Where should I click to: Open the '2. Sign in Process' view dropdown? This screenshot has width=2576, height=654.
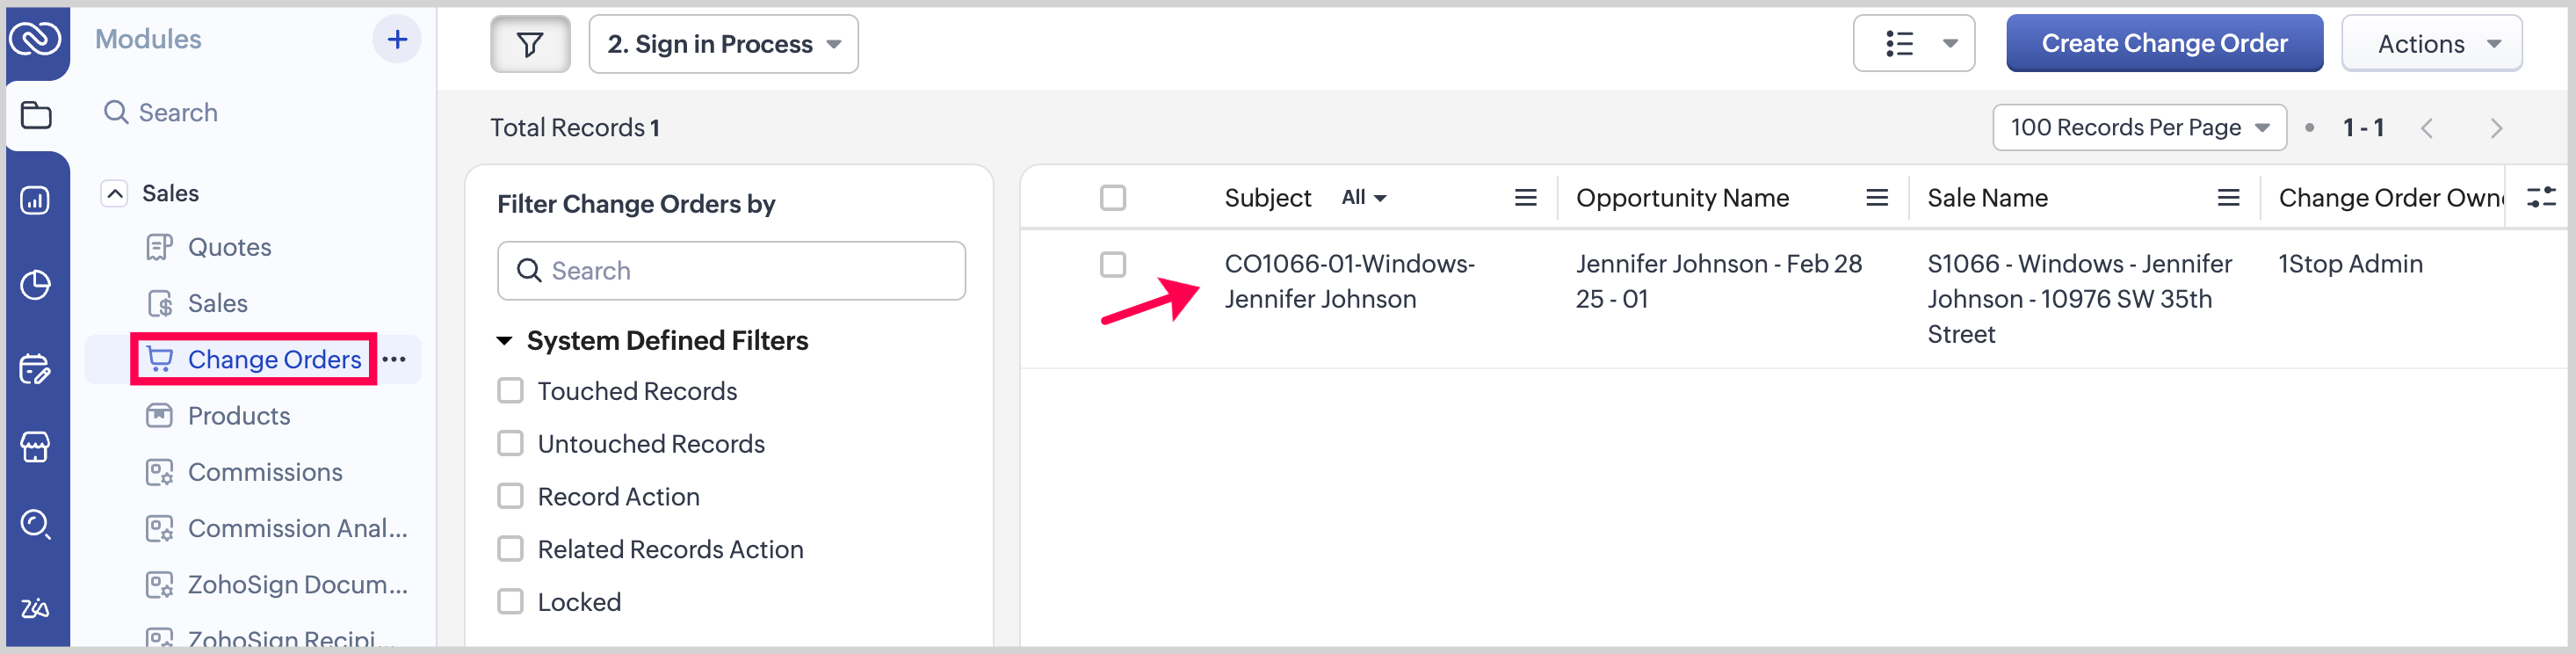pos(723,44)
